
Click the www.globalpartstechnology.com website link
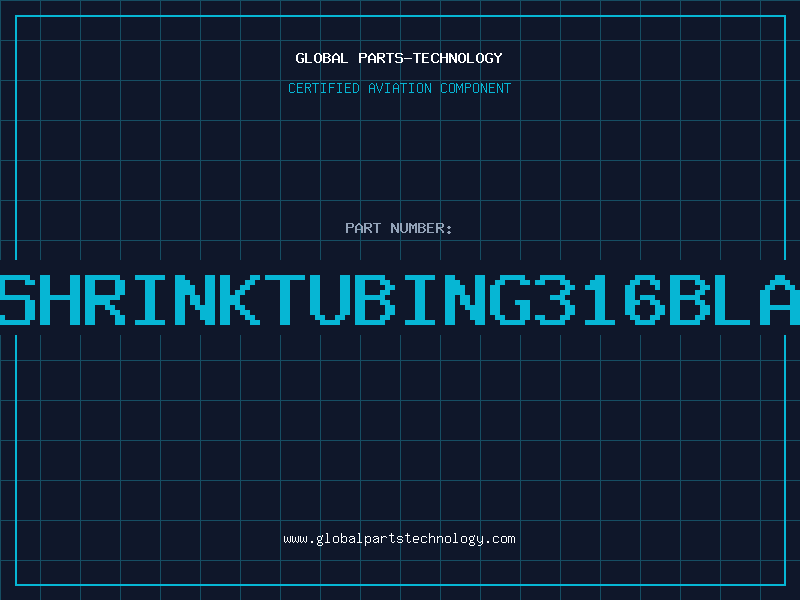pyautogui.click(x=399, y=539)
